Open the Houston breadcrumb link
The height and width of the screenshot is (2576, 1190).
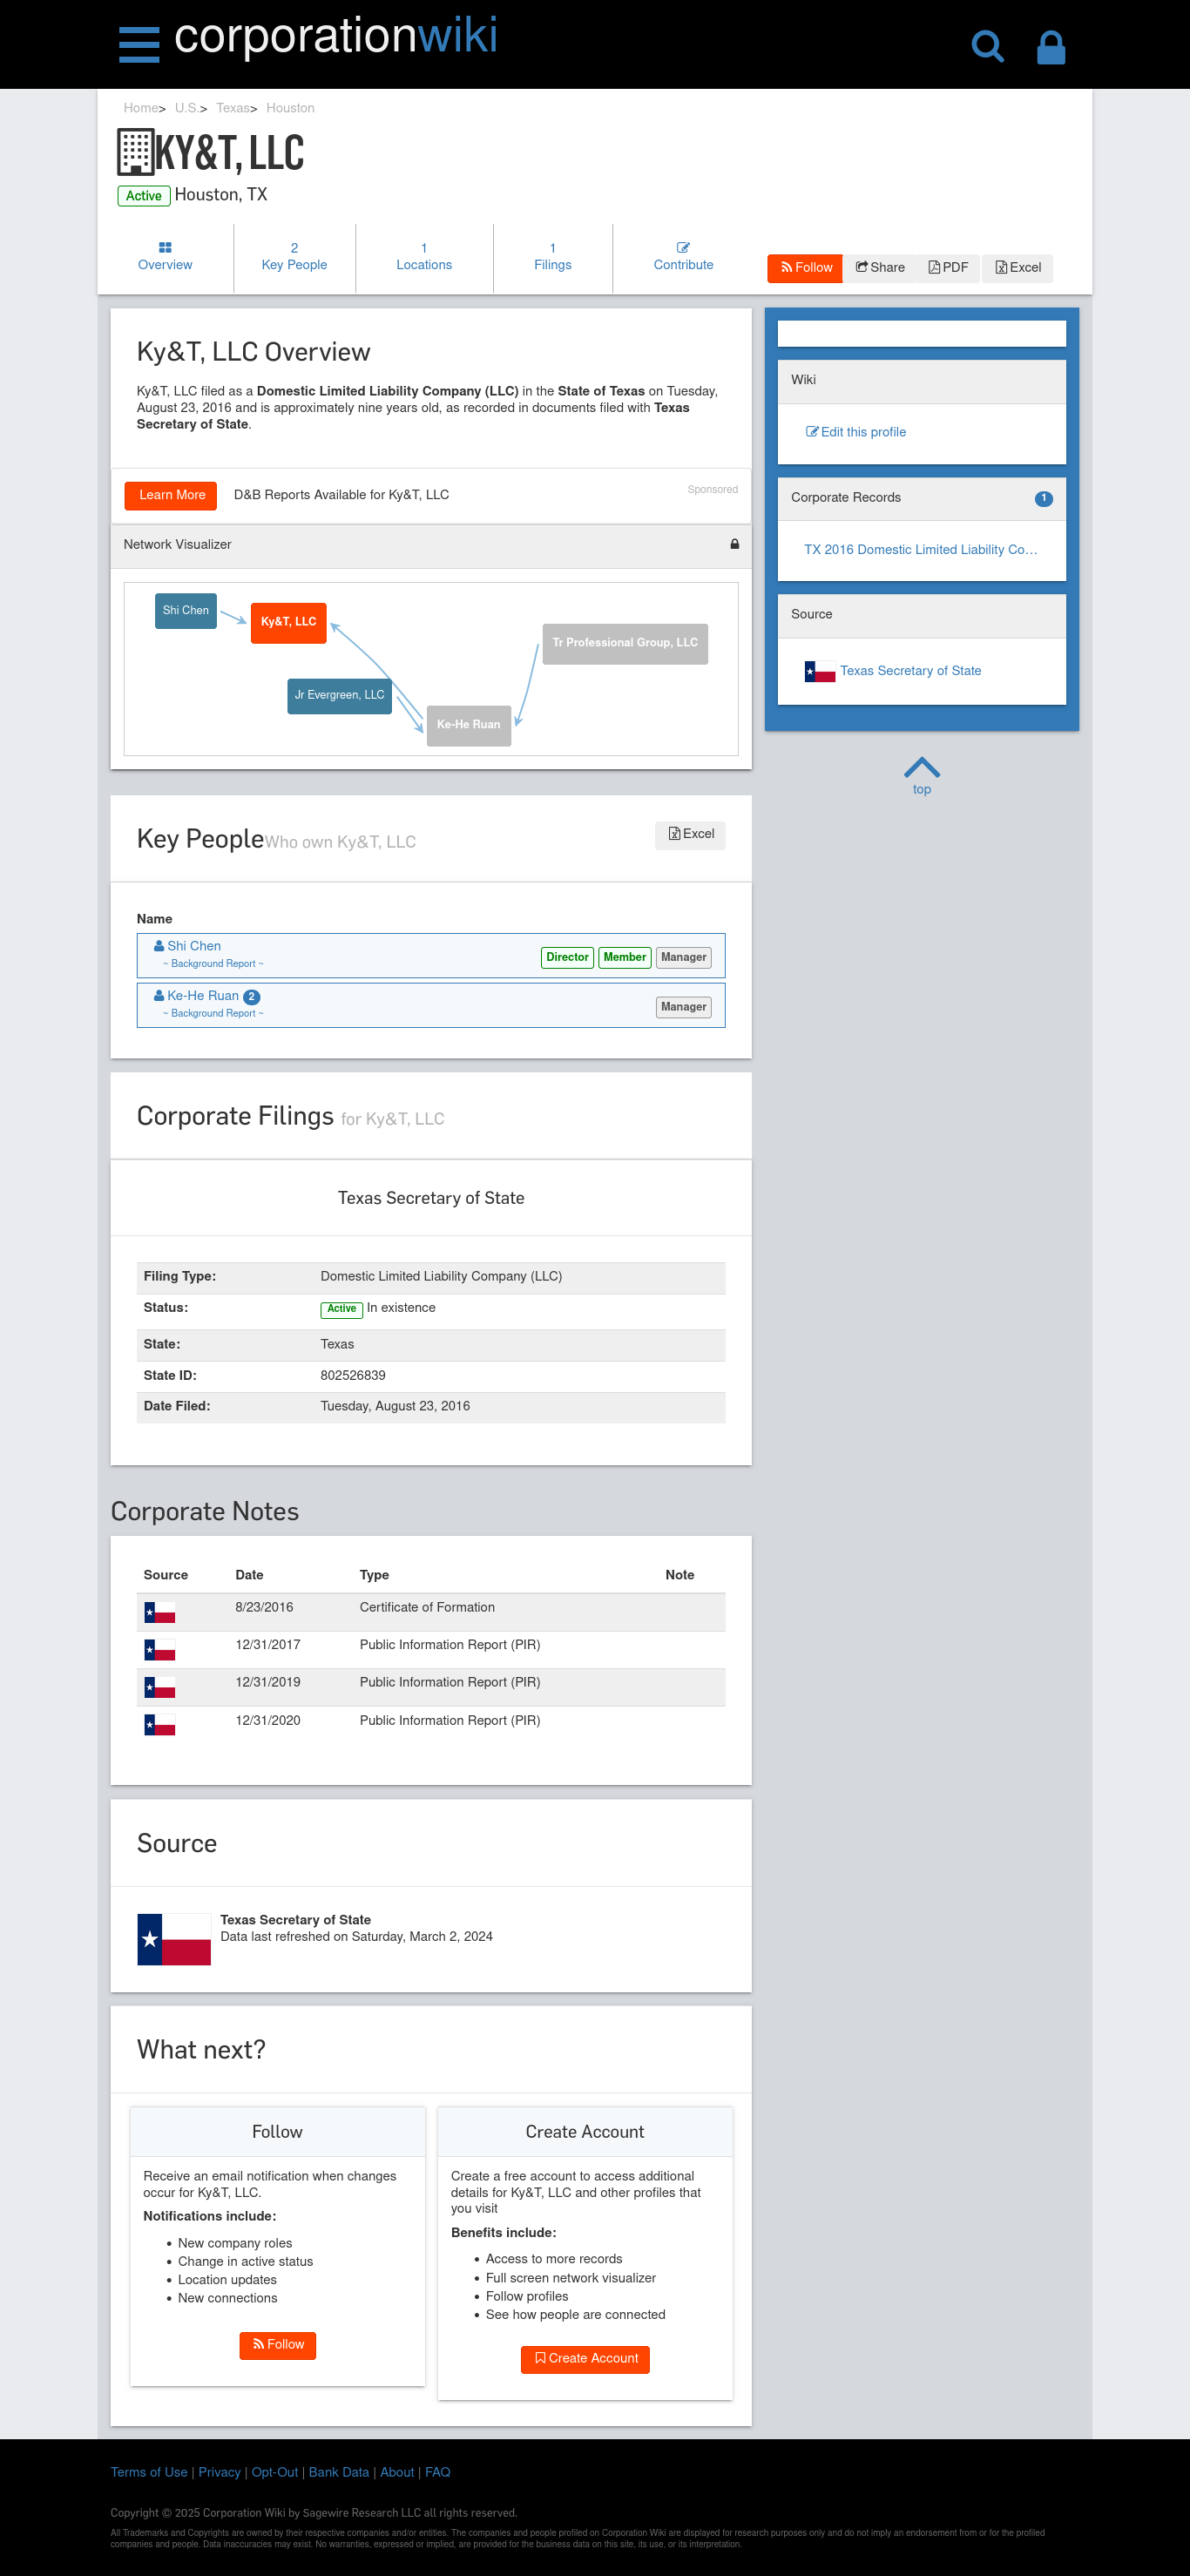coord(290,108)
